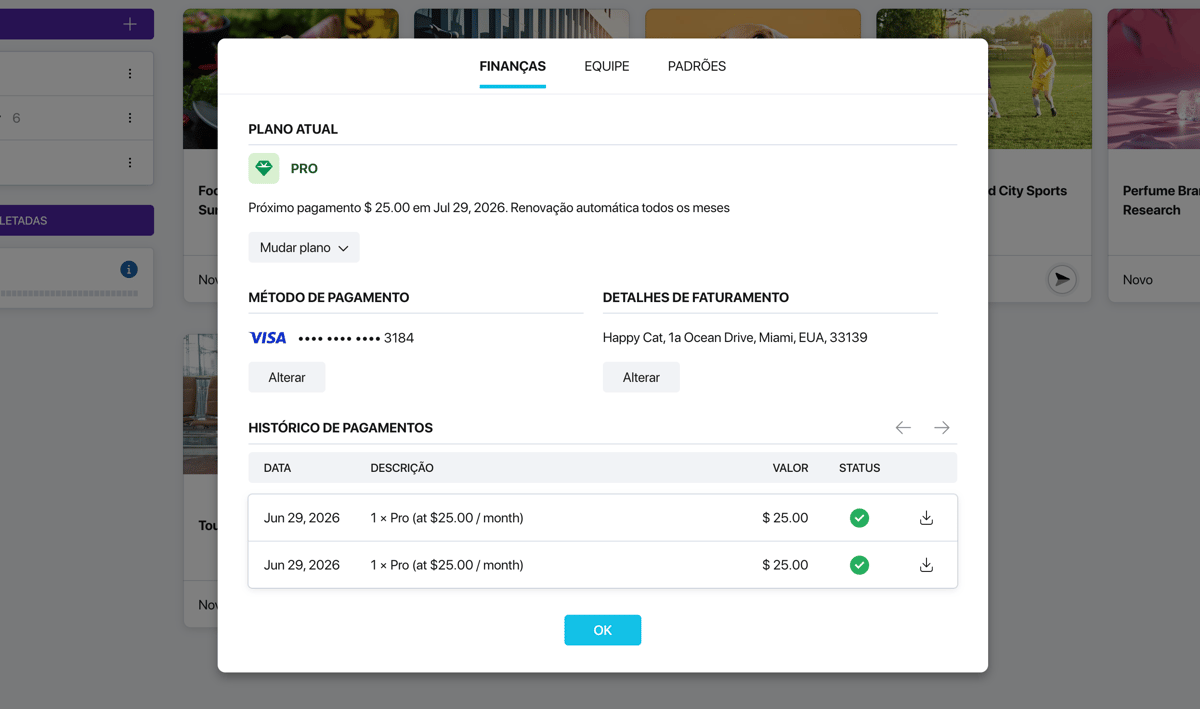
Task: Open the Perfume Brand Research card thumbnail
Action: [1154, 79]
